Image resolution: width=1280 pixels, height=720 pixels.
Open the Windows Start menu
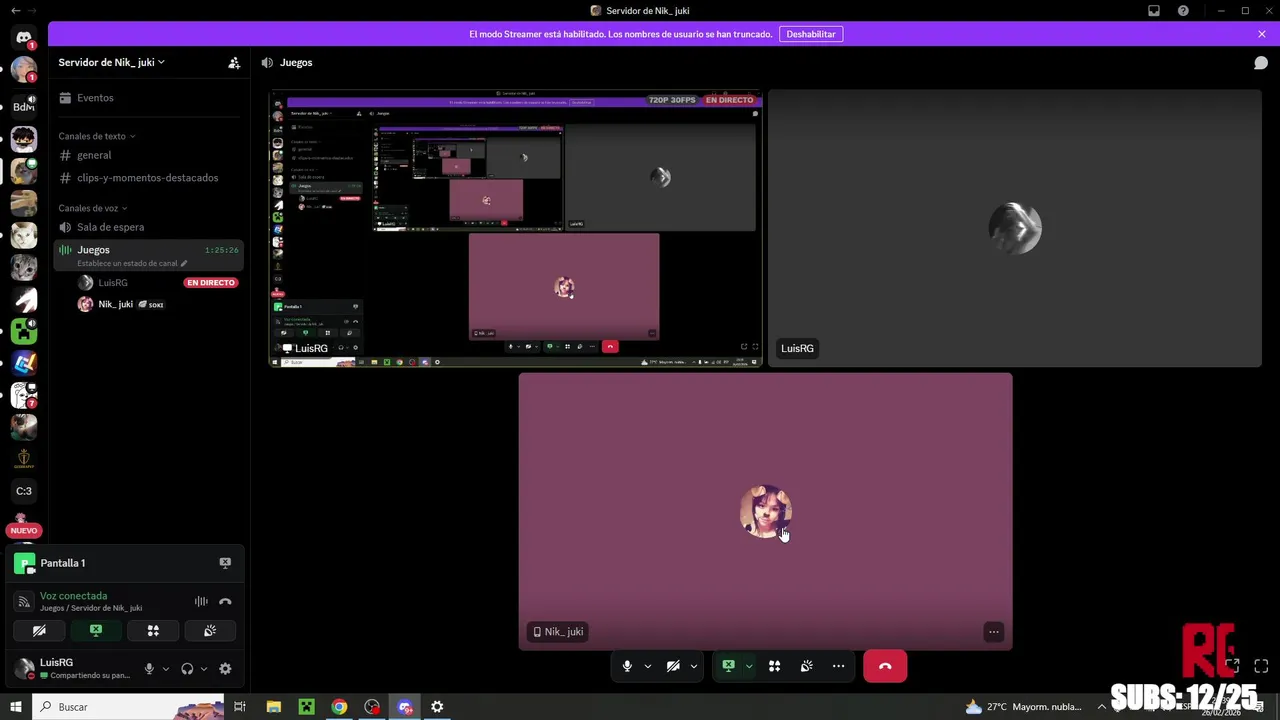[x=15, y=707]
